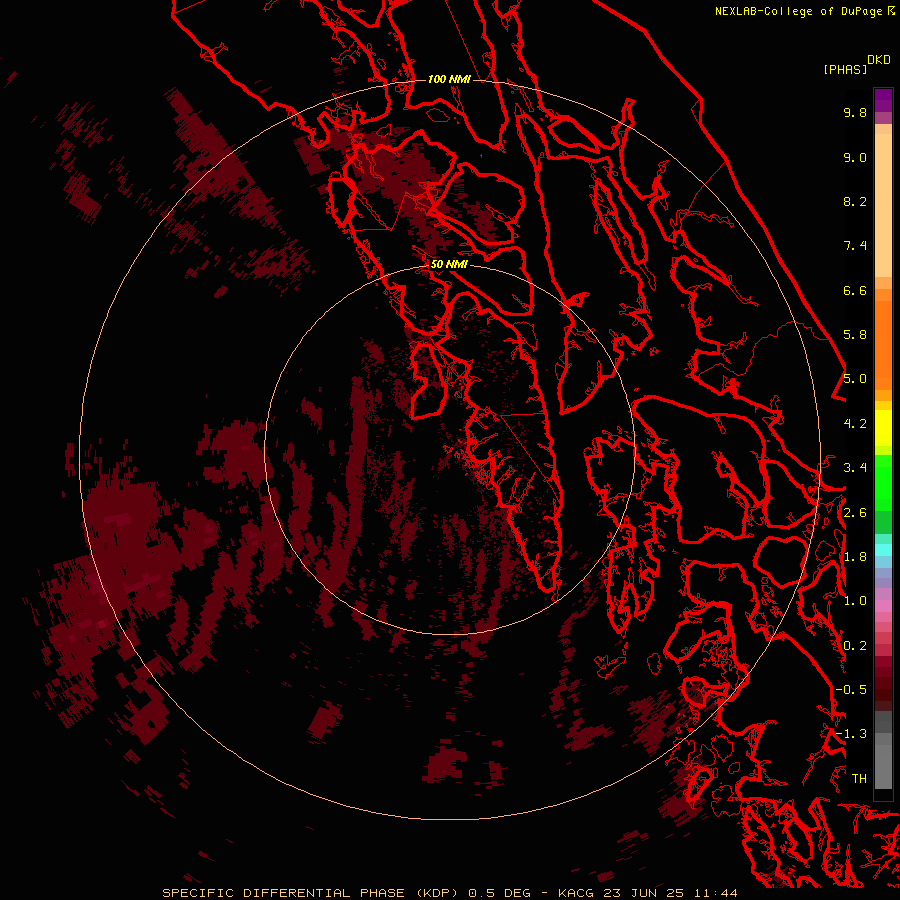Click the -0.5 legend value

point(851,690)
